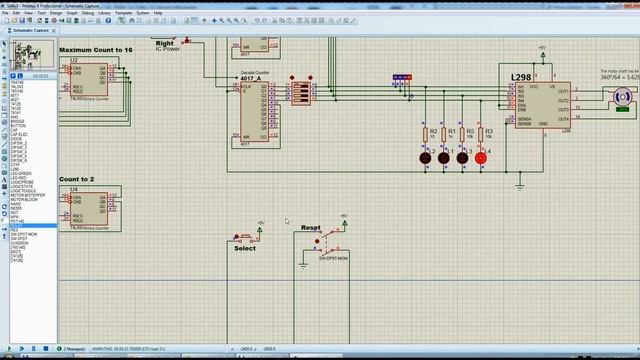Click the New Project toolbar icon

pos(7,20)
